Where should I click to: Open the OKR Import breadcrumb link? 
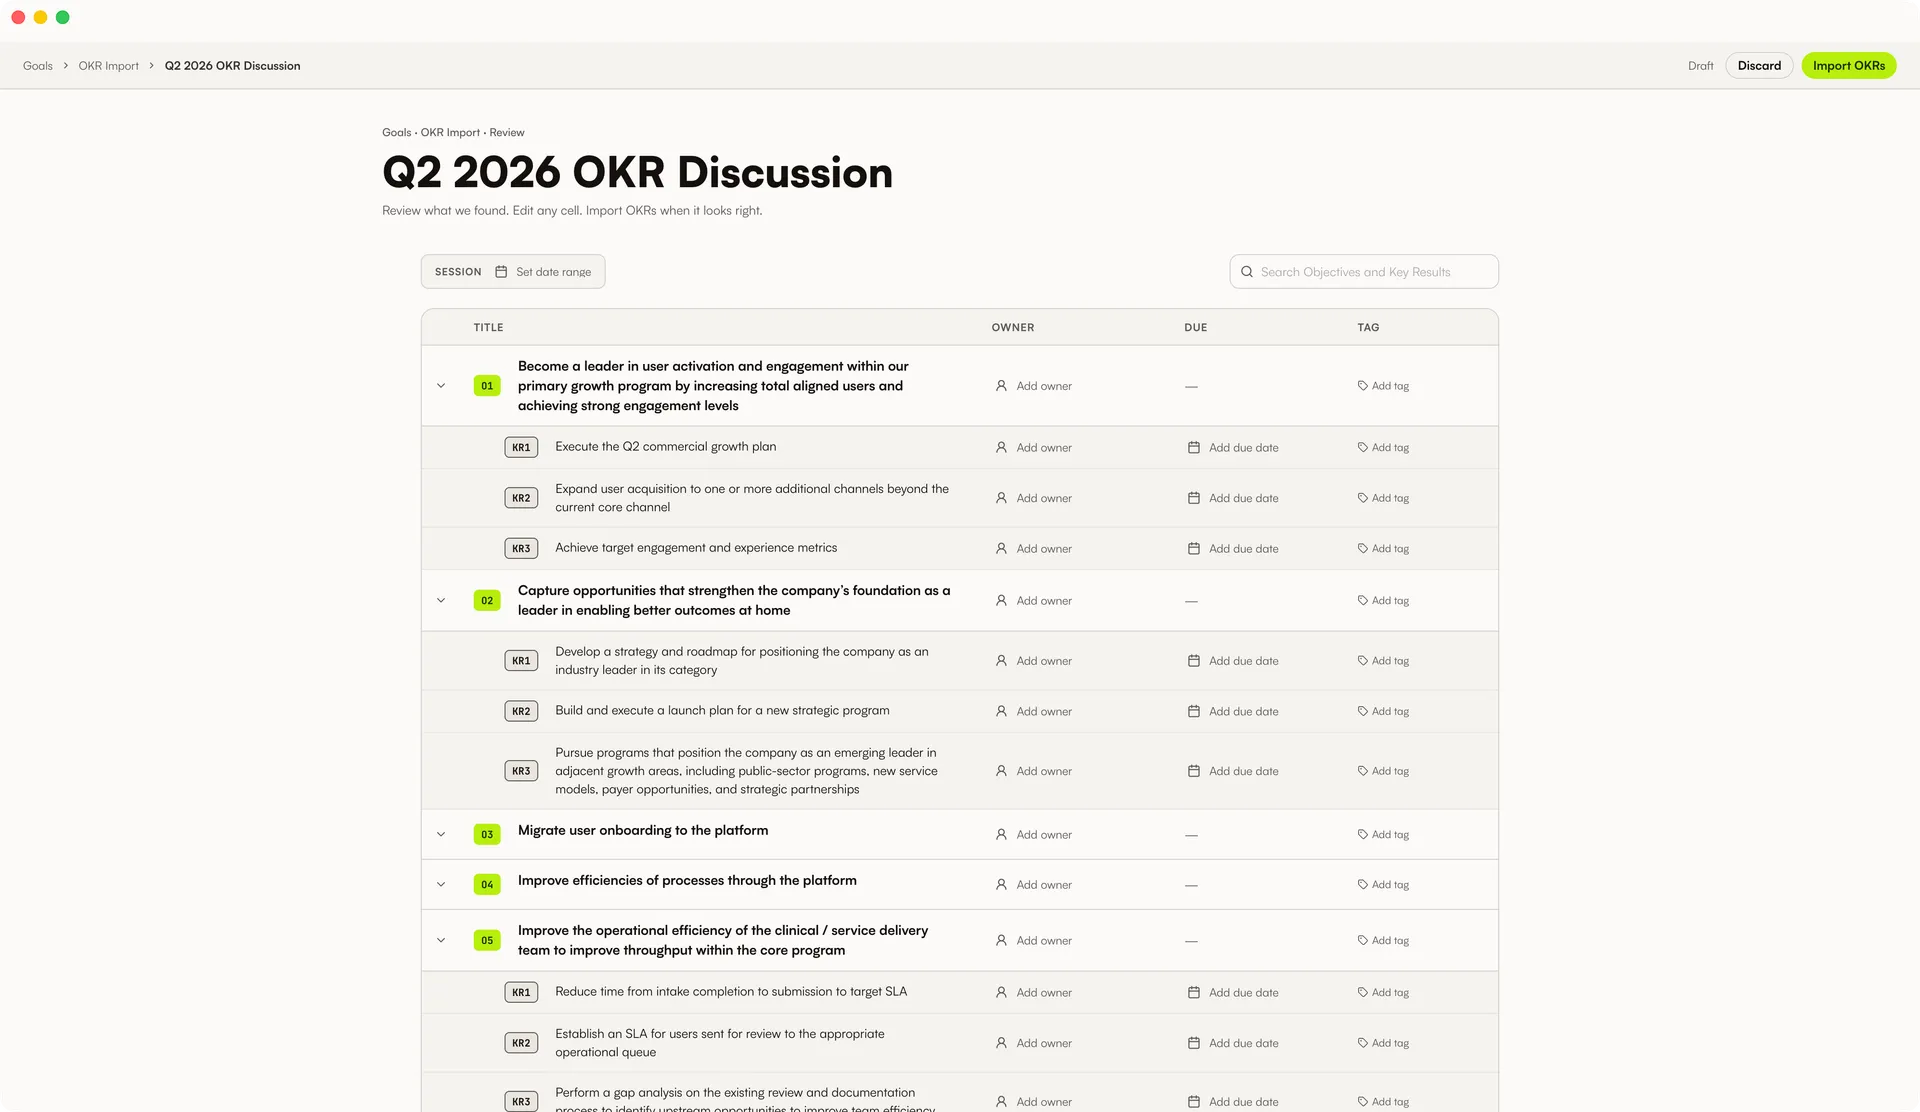pos(109,66)
